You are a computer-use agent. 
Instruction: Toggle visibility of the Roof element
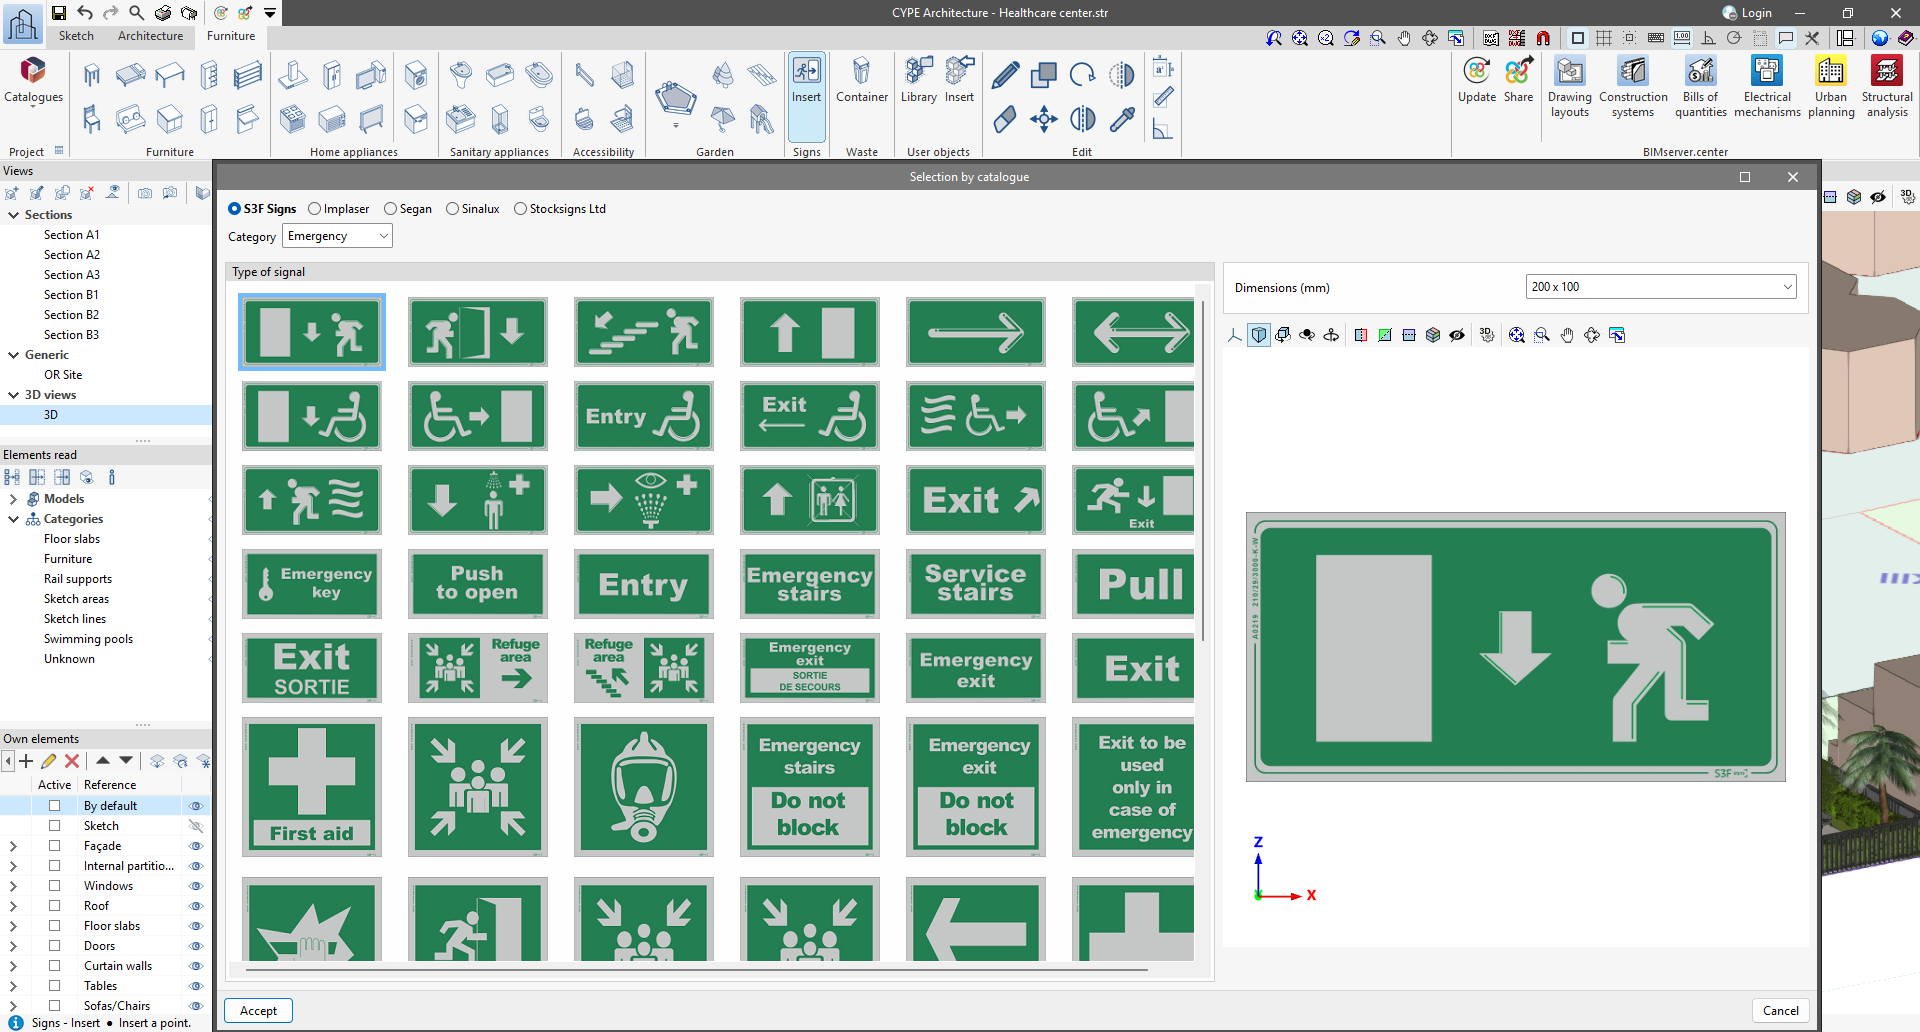[196, 906]
